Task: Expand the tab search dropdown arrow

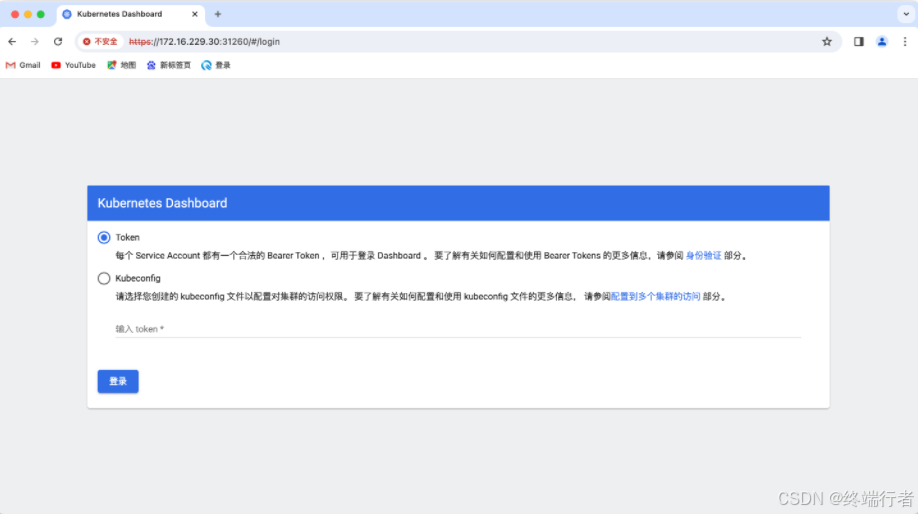Action: click(x=906, y=14)
